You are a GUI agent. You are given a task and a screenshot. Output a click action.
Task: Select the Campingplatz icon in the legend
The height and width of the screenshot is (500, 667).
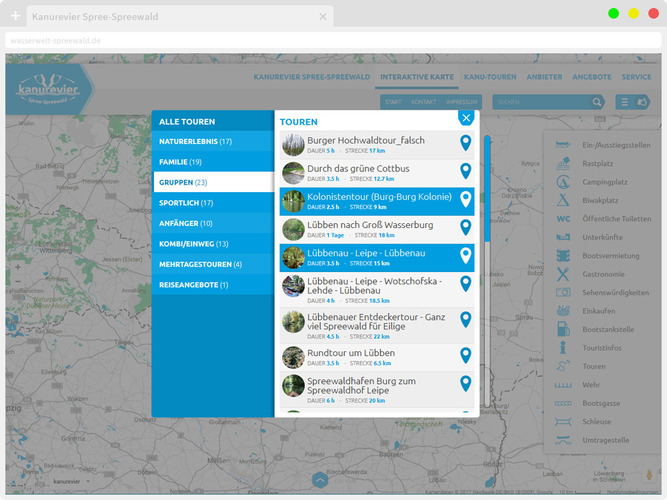[x=564, y=182]
